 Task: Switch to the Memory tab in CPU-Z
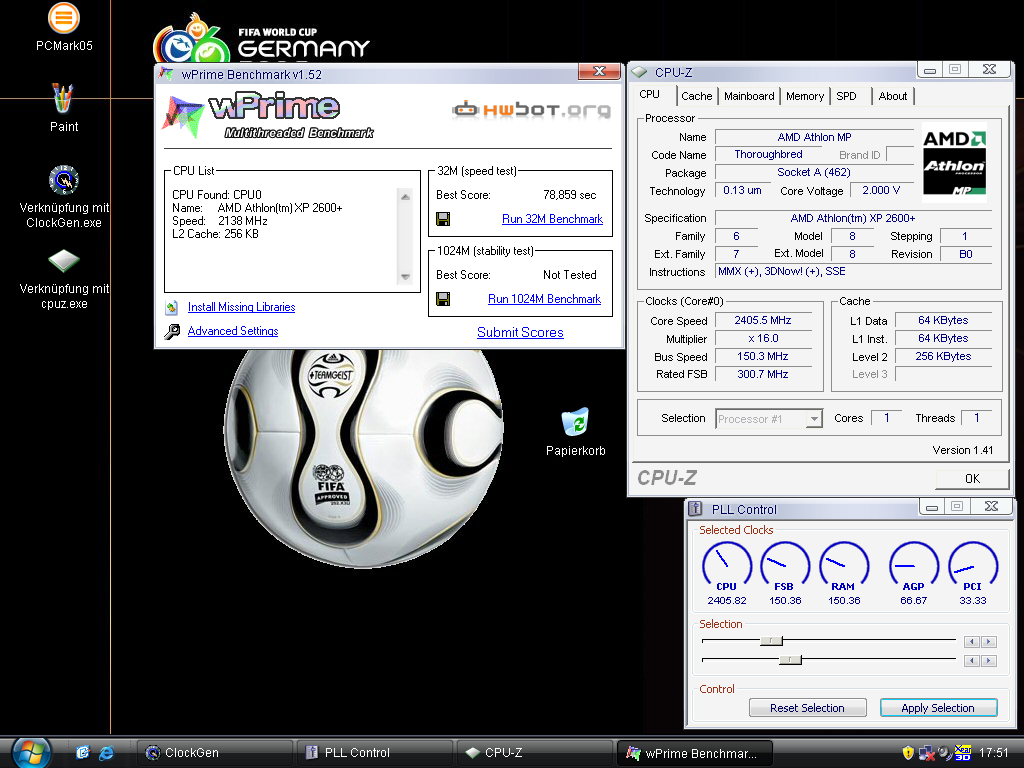(805, 97)
